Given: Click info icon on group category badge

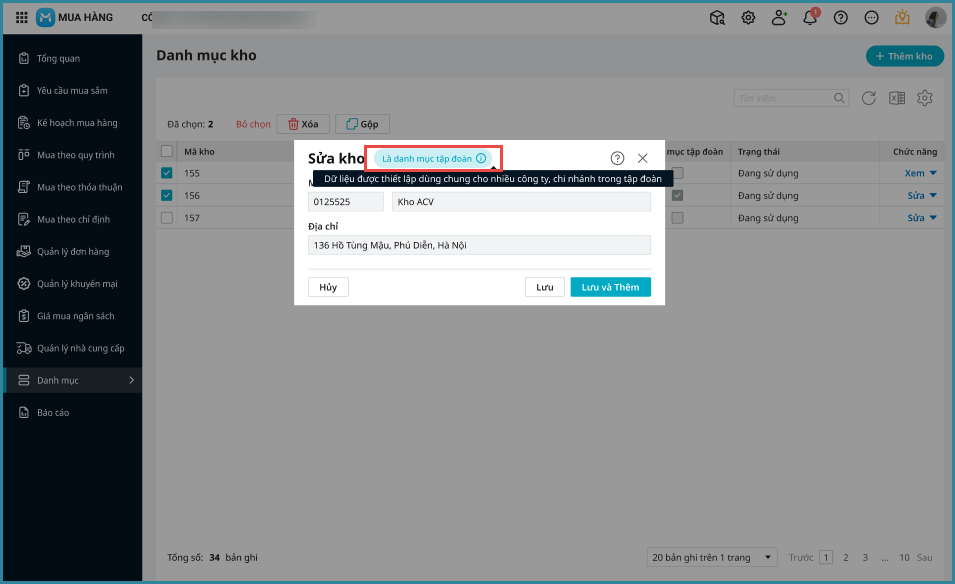Looking at the screenshot, I should click(481, 158).
